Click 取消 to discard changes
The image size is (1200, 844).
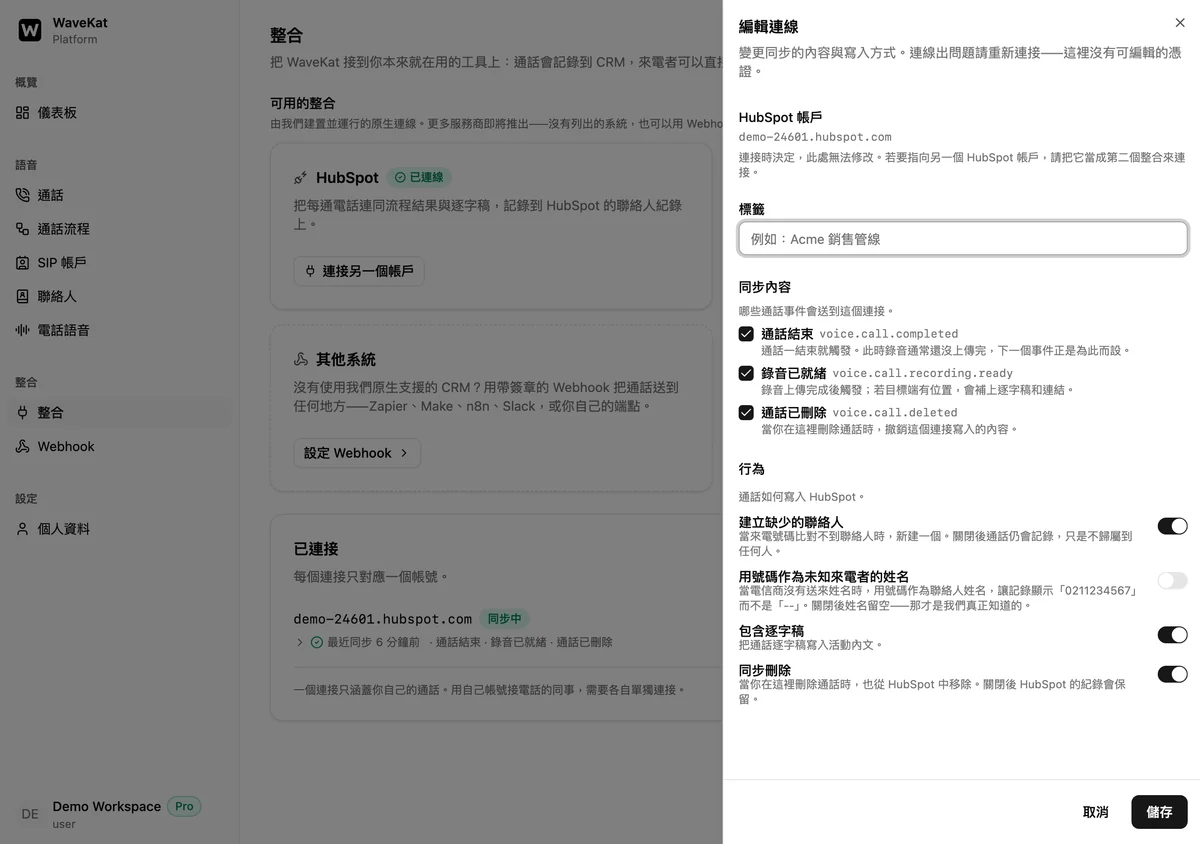tap(1096, 812)
